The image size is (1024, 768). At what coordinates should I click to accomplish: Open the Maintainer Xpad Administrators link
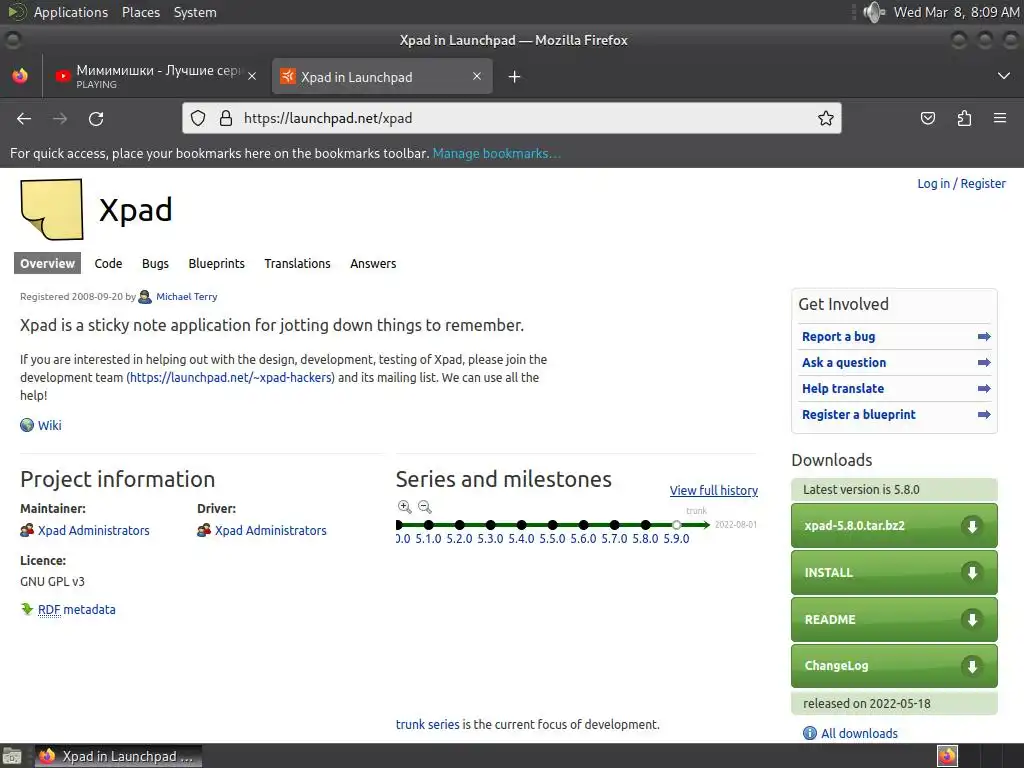pyautogui.click(x=93, y=530)
